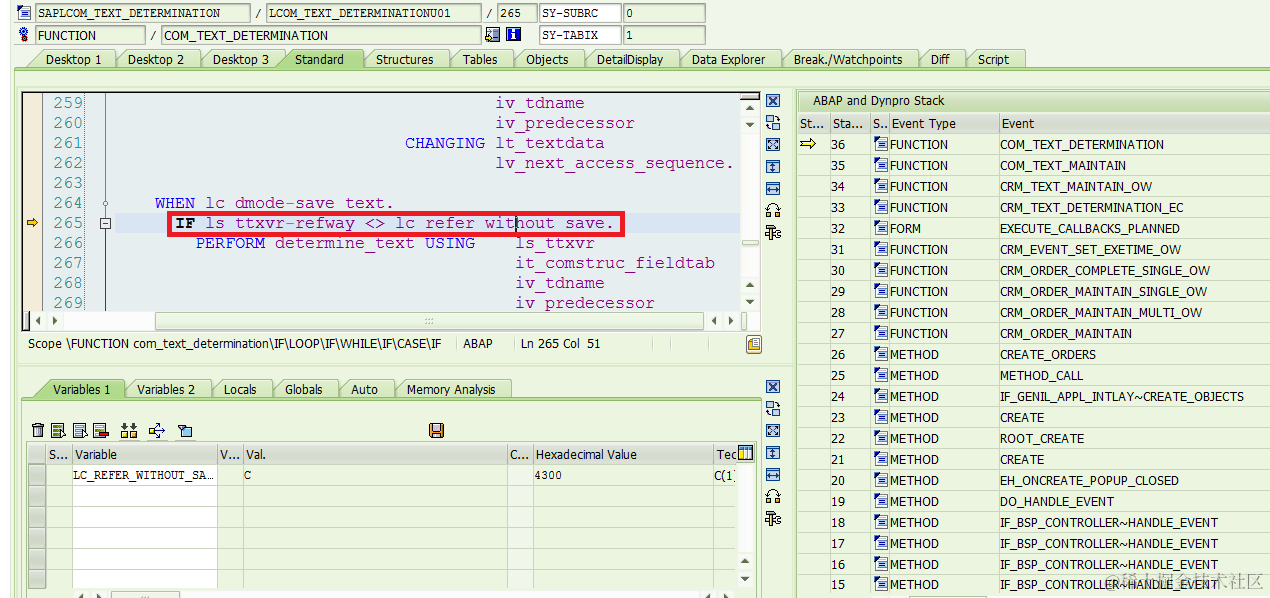Screen dimensions: 1270x598
Task: Open the DetailDisplay tab
Action: [x=630, y=59]
